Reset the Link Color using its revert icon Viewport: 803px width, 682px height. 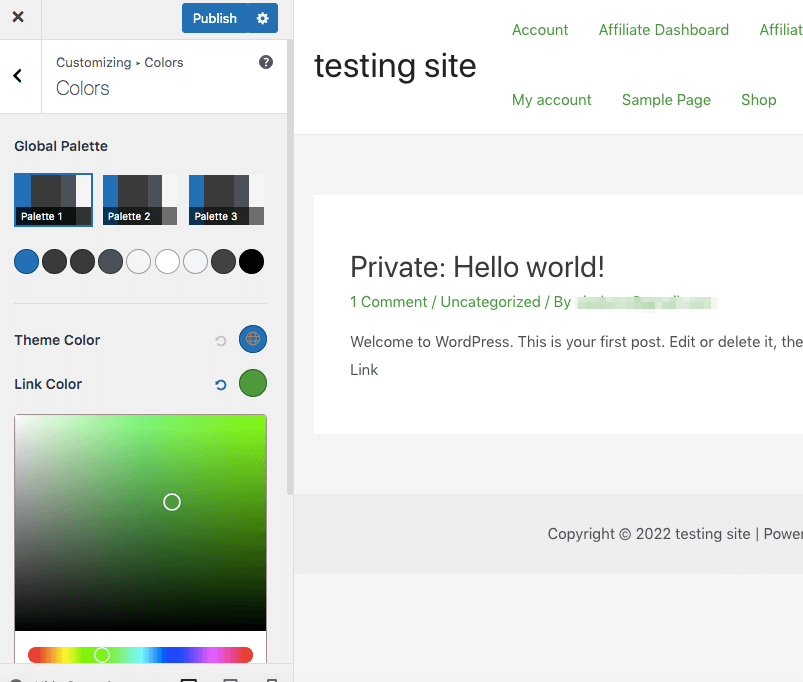click(220, 383)
